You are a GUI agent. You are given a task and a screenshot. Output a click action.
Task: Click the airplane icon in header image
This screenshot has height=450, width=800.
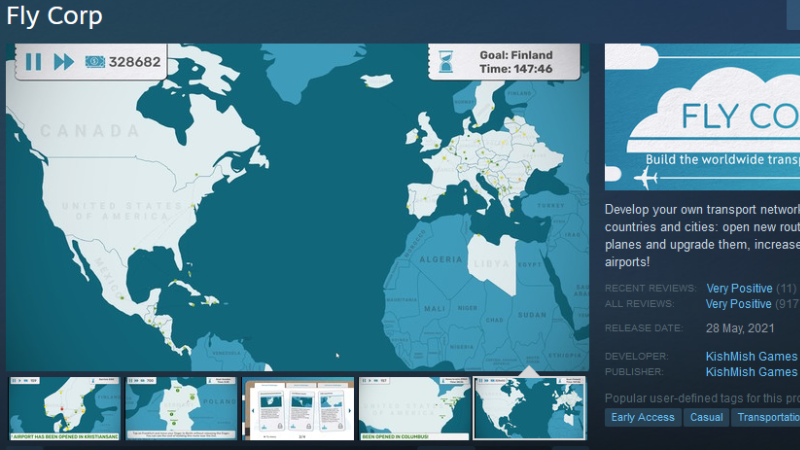tap(645, 179)
